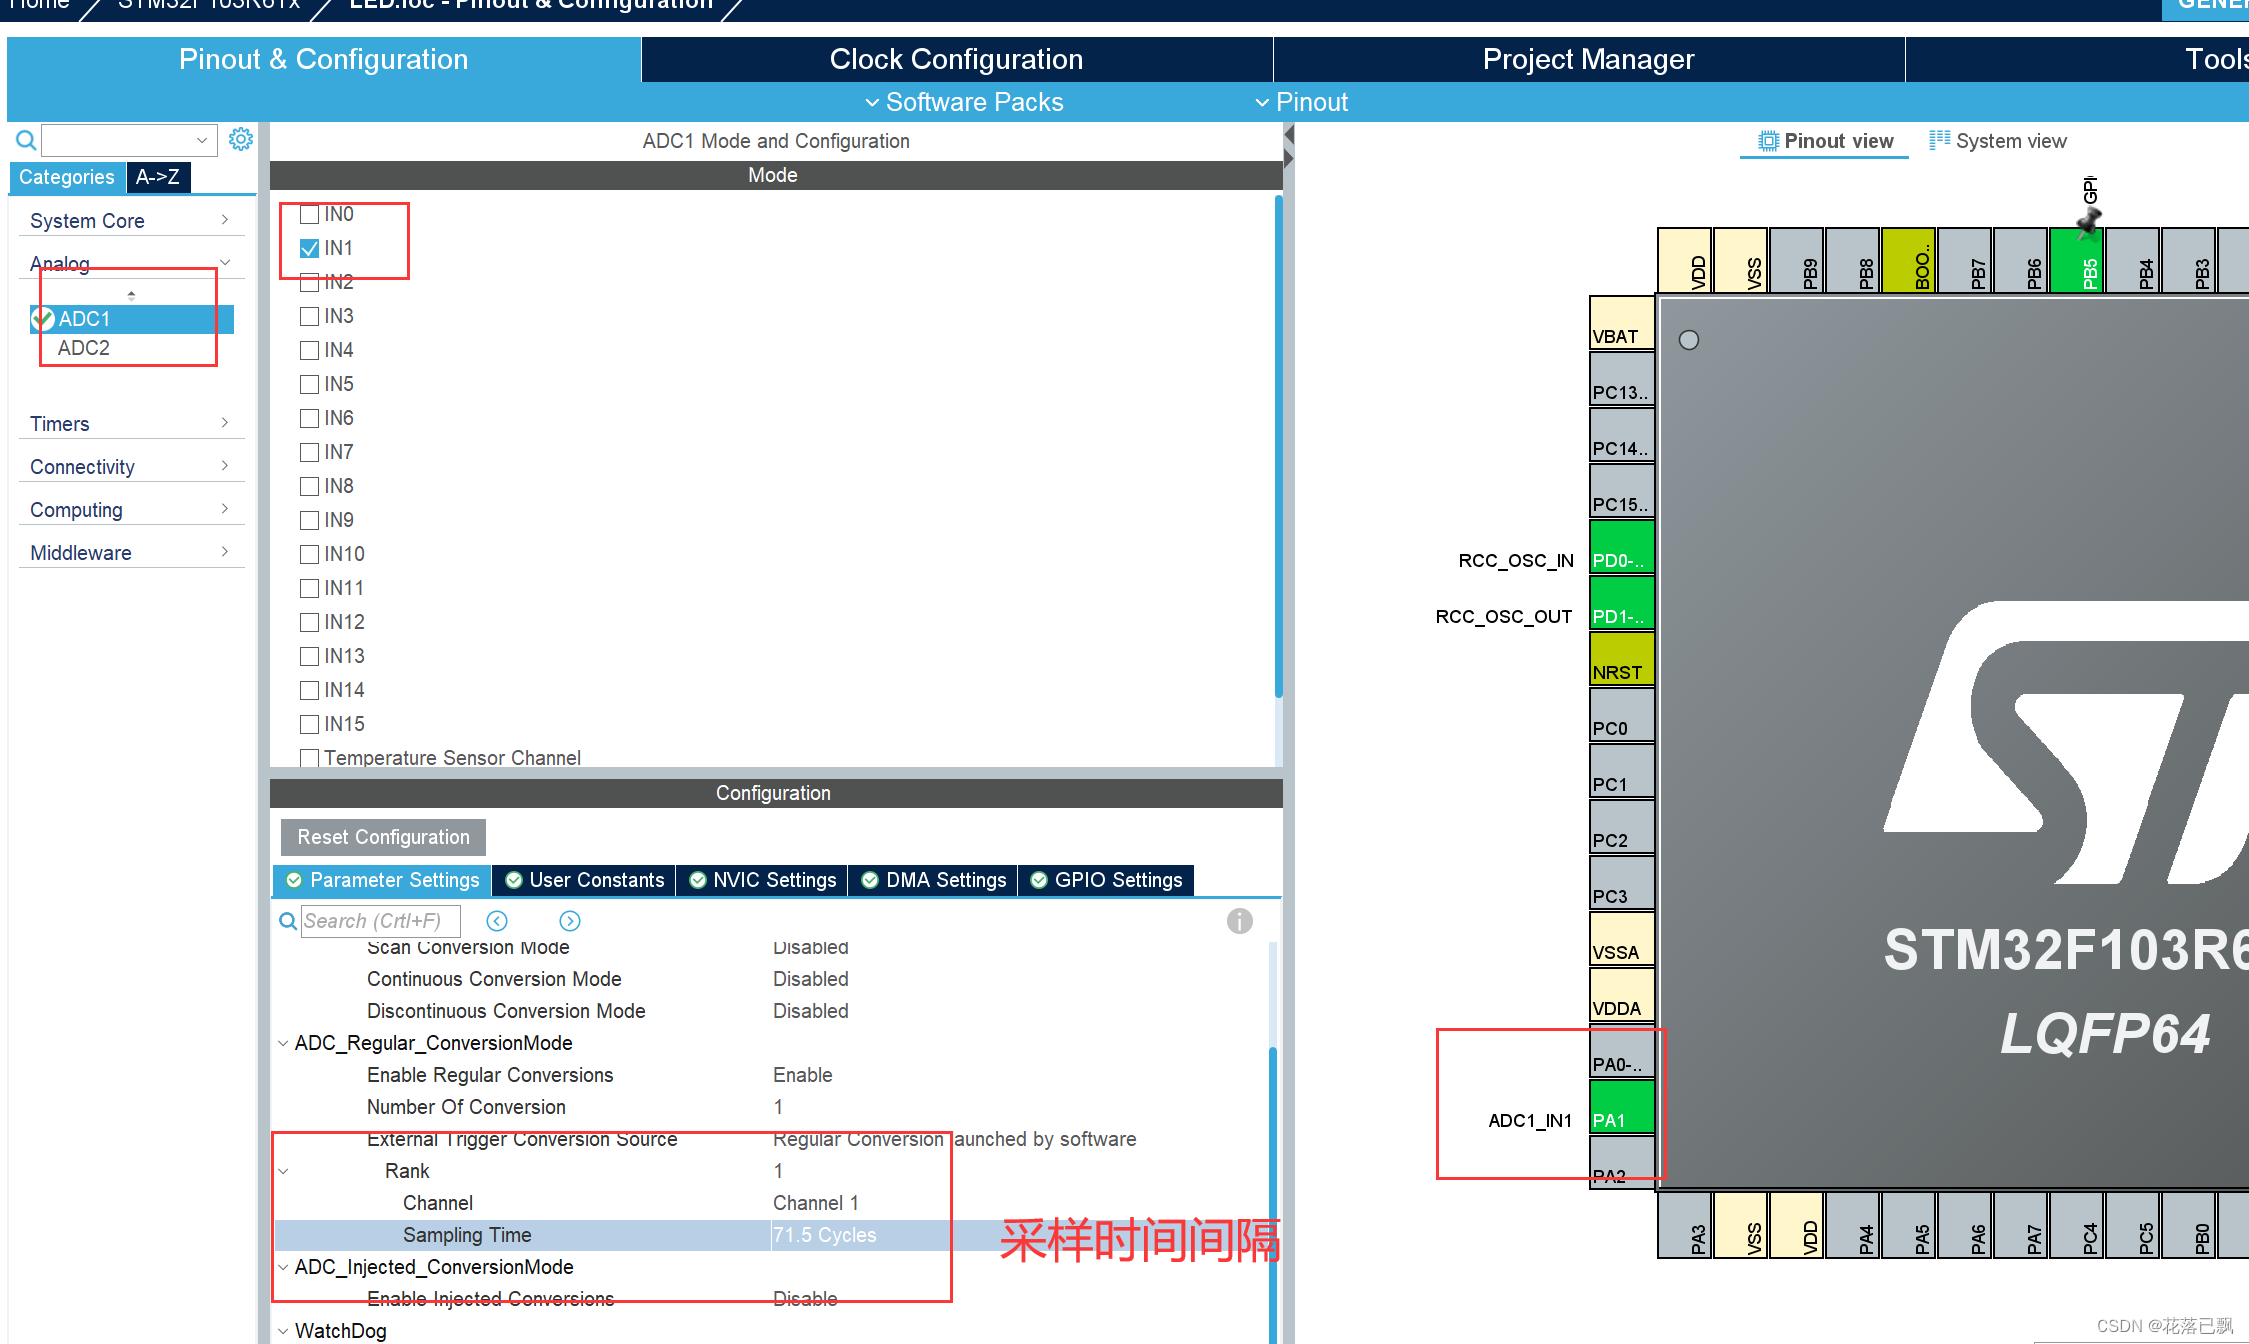Expand the System Core category
This screenshot has width=2249, height=1344.
coord(131,220)
